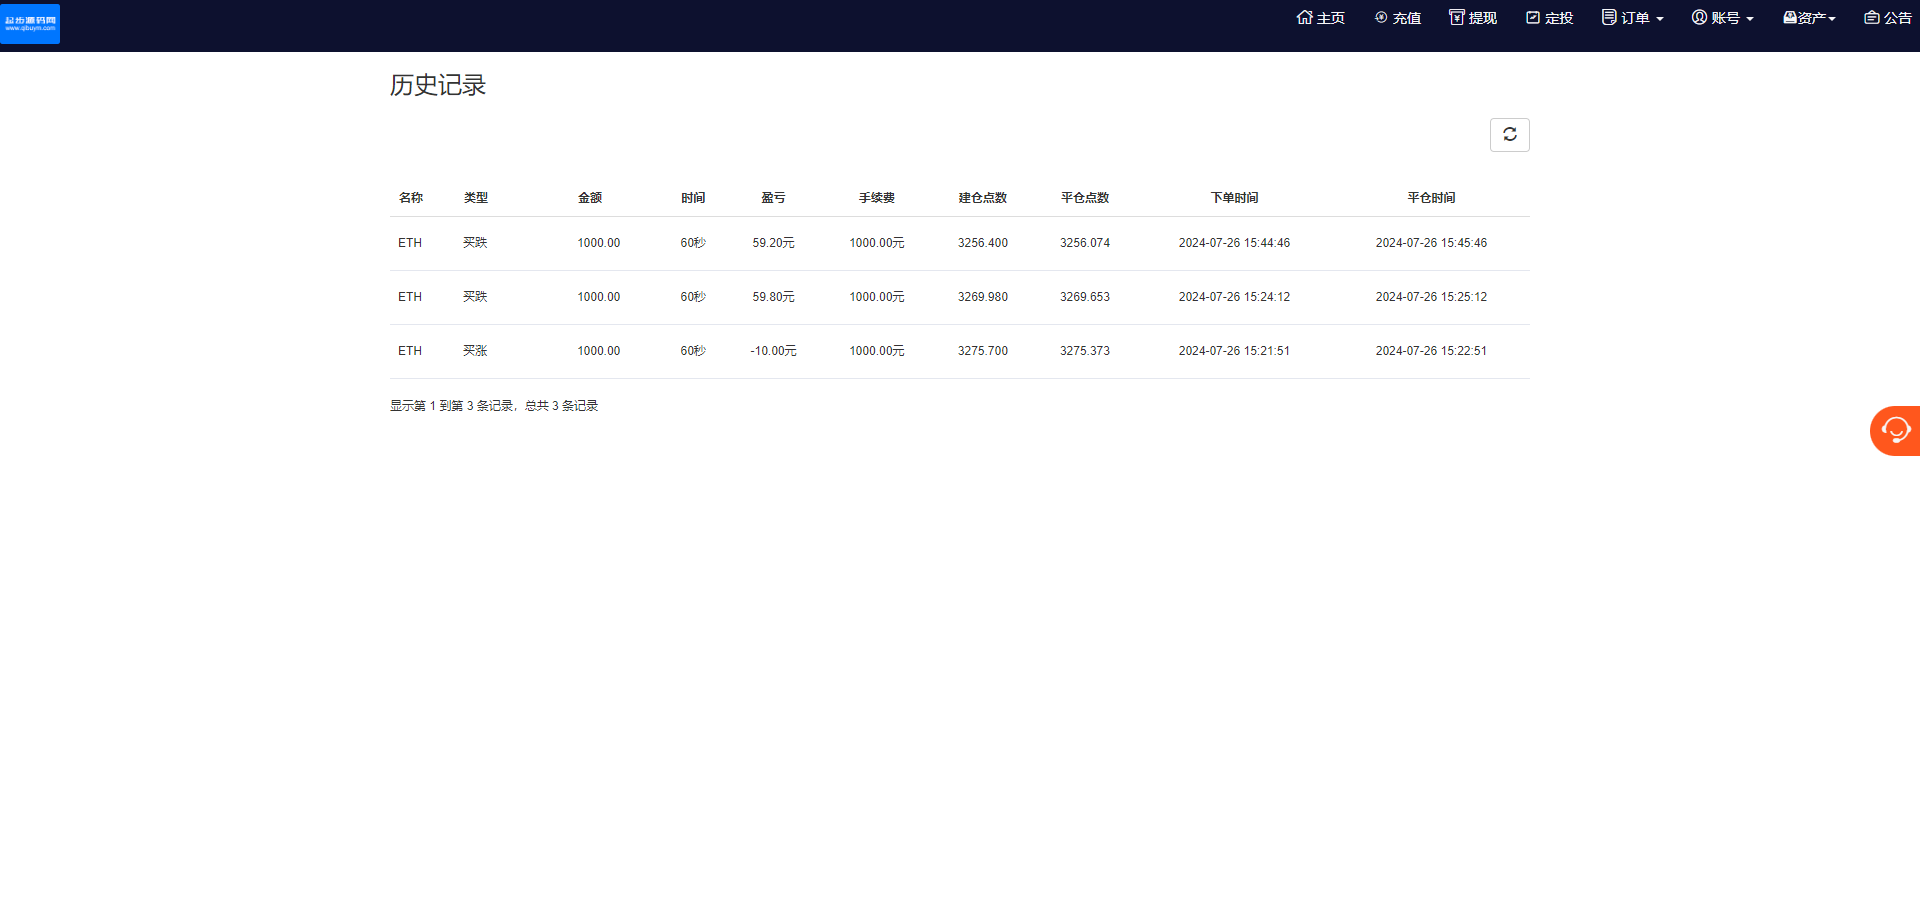This screenshot has width=1920, height=911.
Task: Select the ETH row with 59.20元 profit
Action: (773, 243)
